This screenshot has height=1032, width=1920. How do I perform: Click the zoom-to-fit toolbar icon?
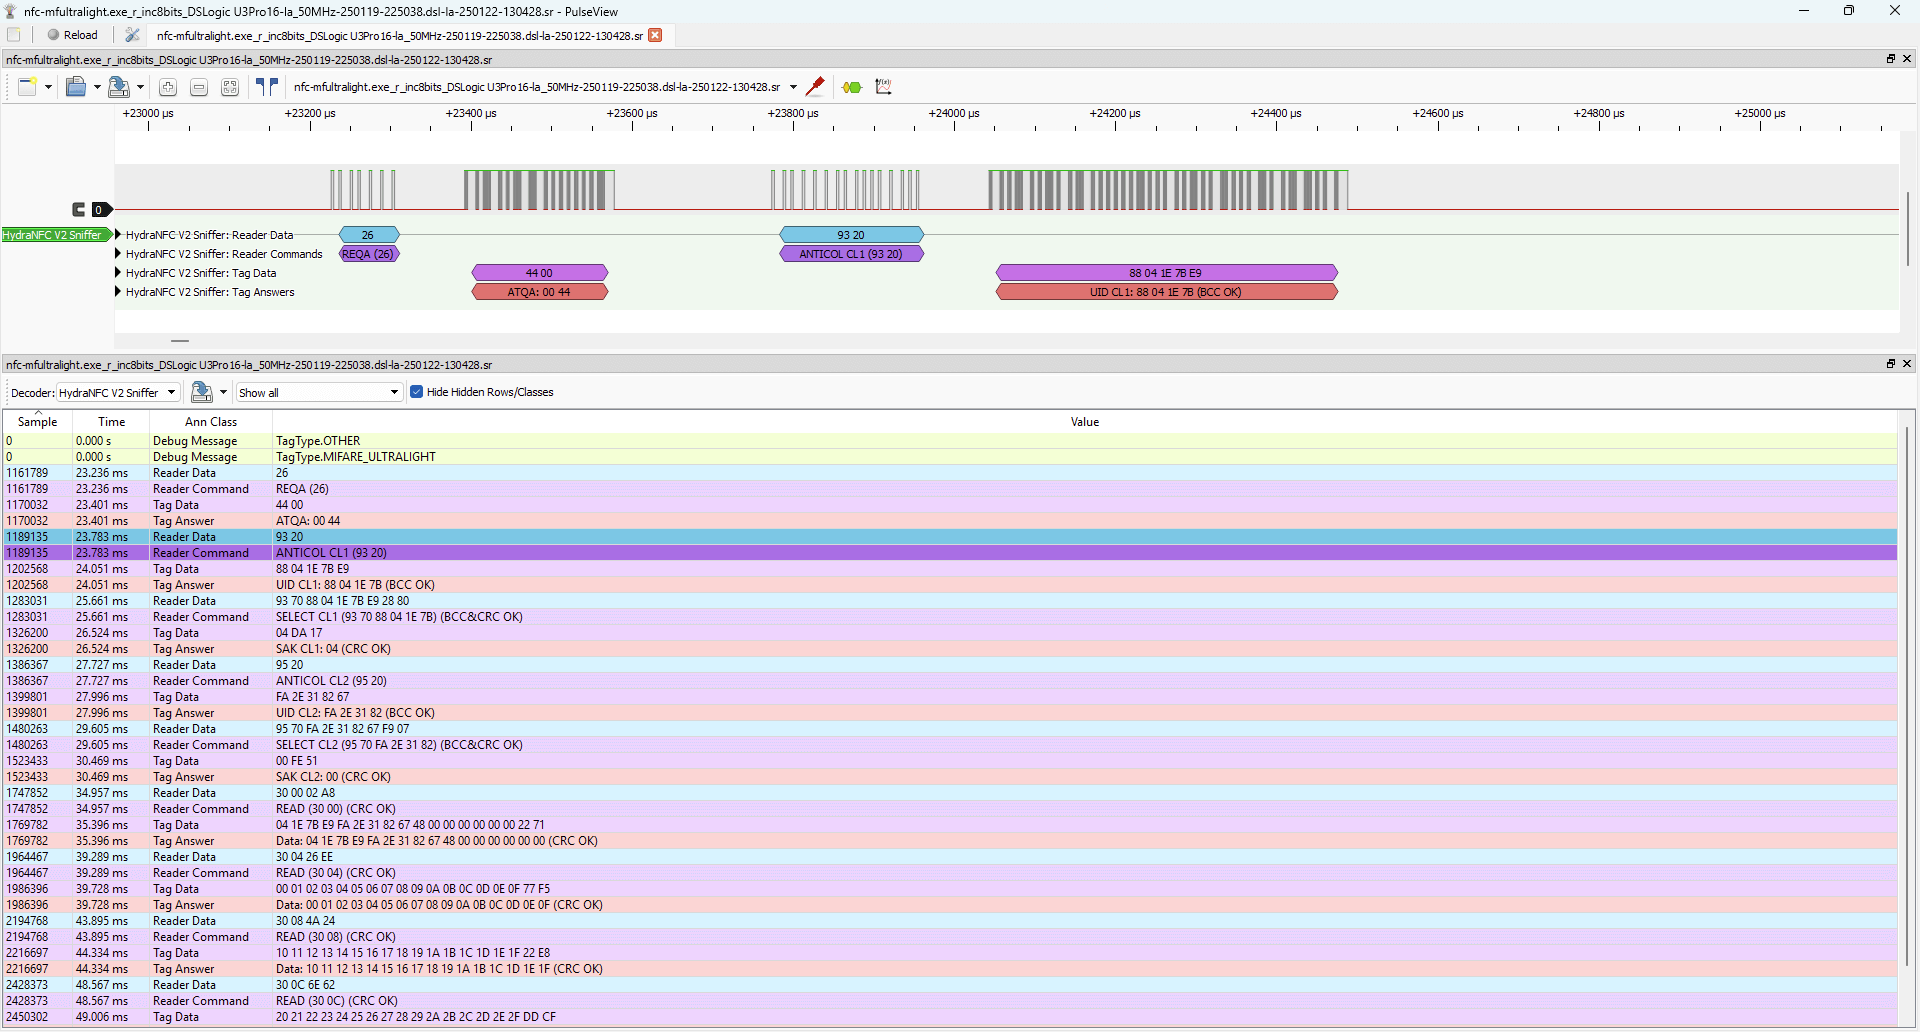click(230, 88)
